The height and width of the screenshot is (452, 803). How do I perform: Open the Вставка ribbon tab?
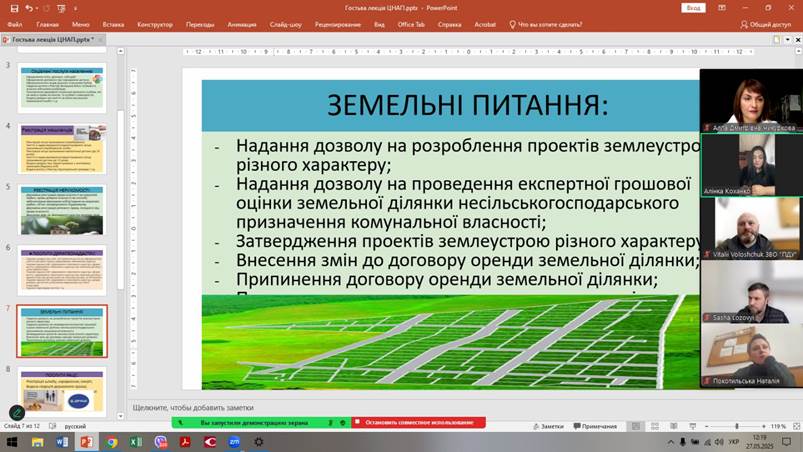click(x=113, y=23)
